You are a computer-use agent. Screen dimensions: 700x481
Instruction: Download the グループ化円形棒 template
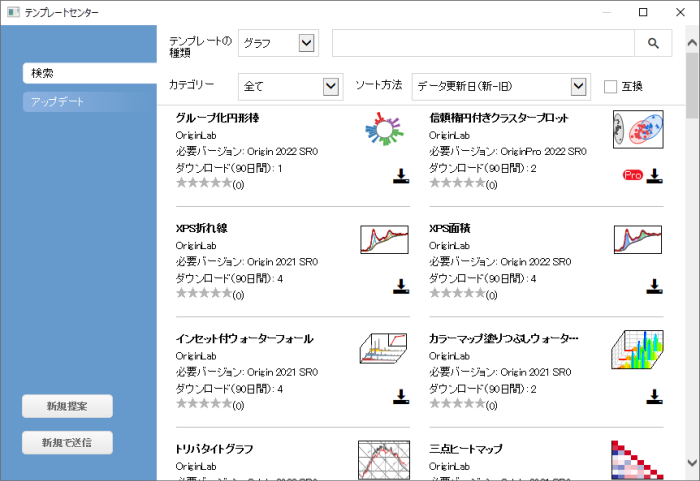pos(401,176)
